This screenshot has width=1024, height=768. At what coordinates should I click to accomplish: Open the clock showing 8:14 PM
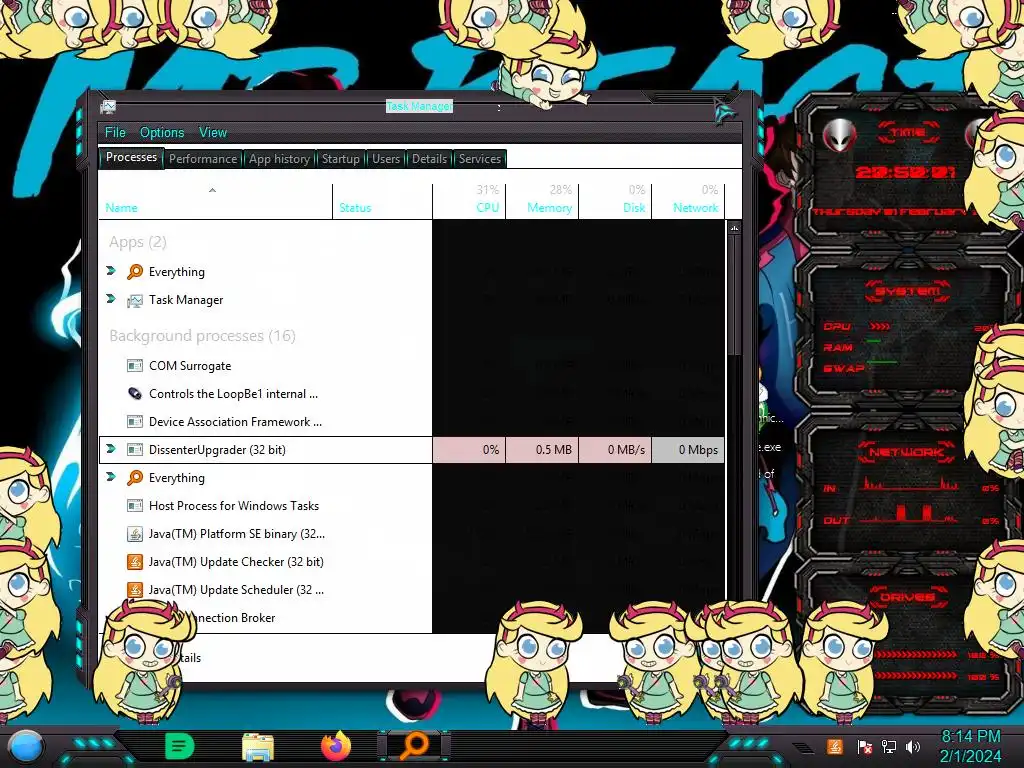point(970,746)
